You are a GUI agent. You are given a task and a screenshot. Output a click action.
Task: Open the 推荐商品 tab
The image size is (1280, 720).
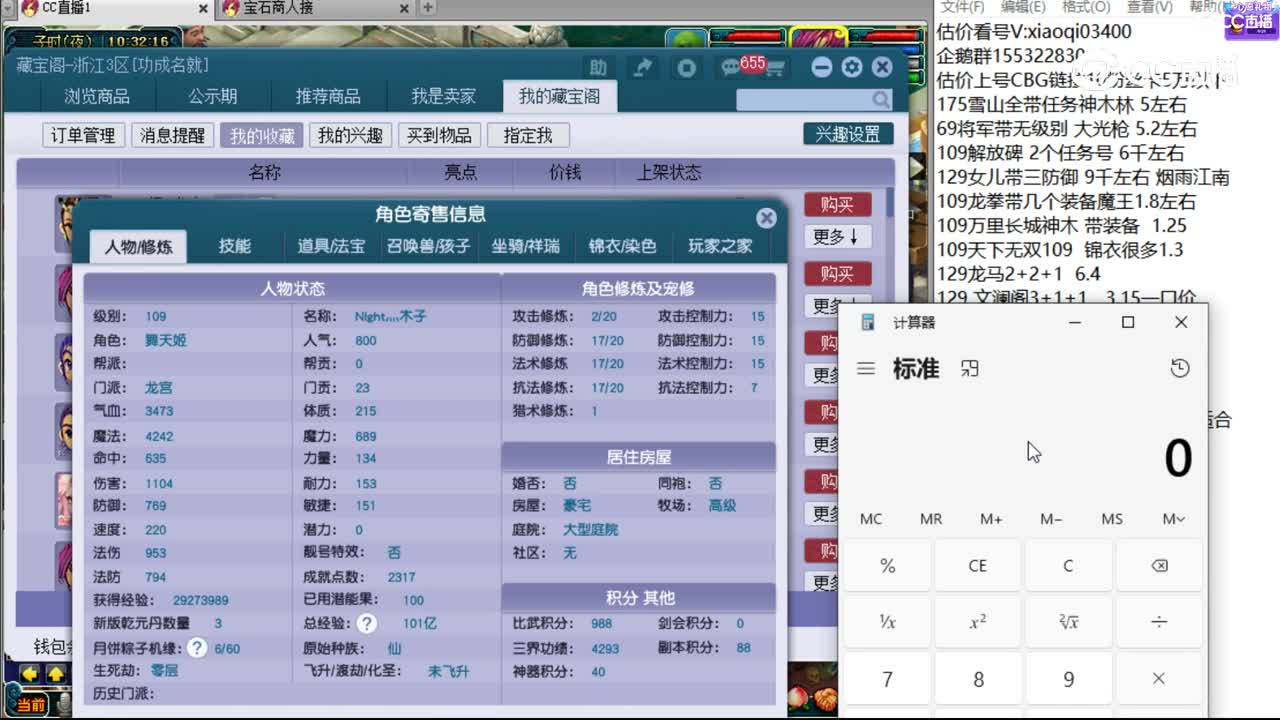point(328,97)
